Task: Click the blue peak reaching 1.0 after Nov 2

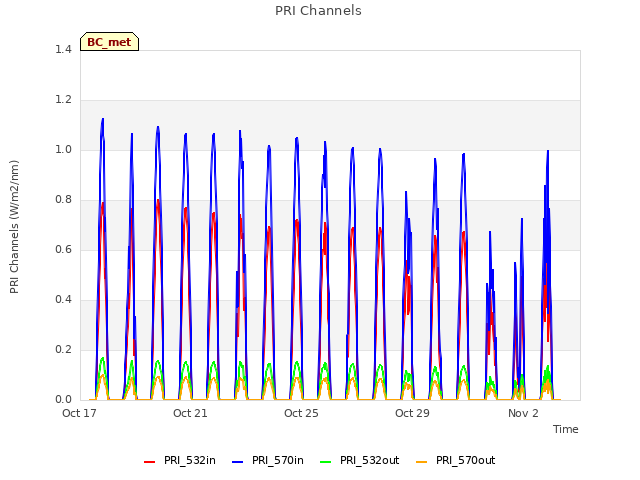Action: click(548, 151)
